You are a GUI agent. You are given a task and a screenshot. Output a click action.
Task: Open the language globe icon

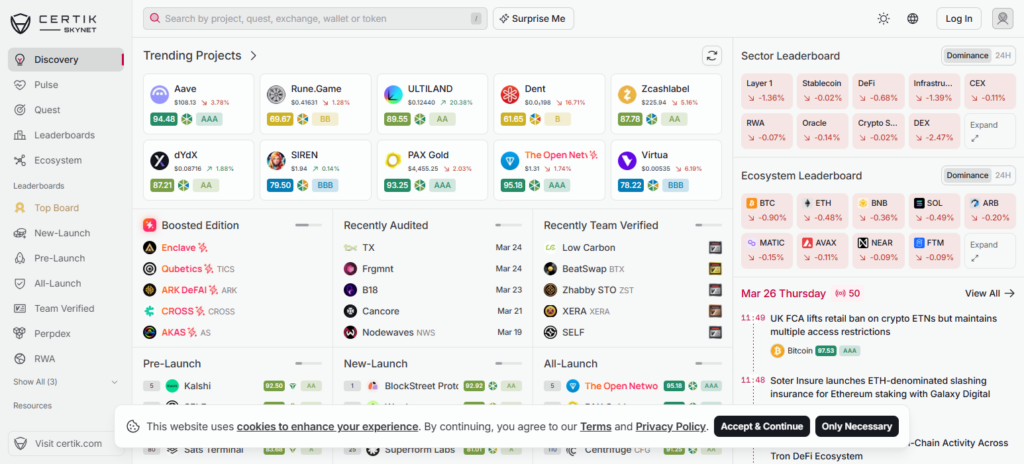(x=912, y=18)
